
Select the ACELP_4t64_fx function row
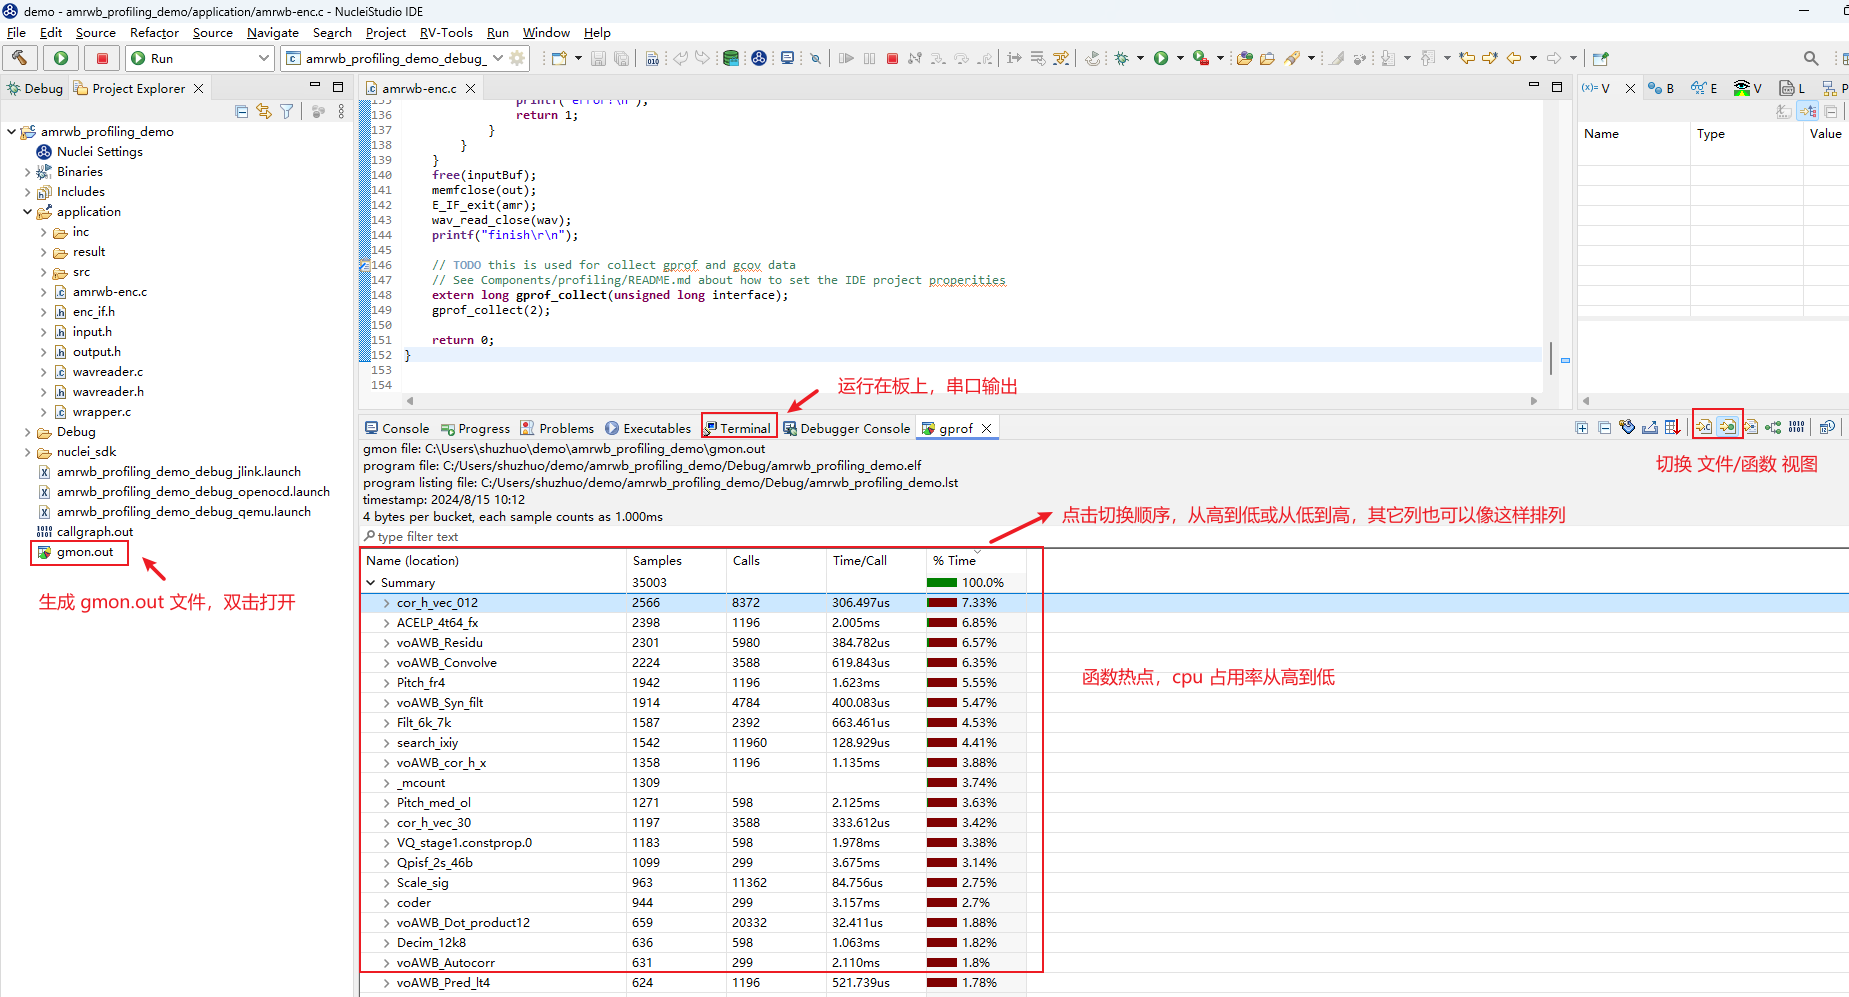tap(694, 623)
